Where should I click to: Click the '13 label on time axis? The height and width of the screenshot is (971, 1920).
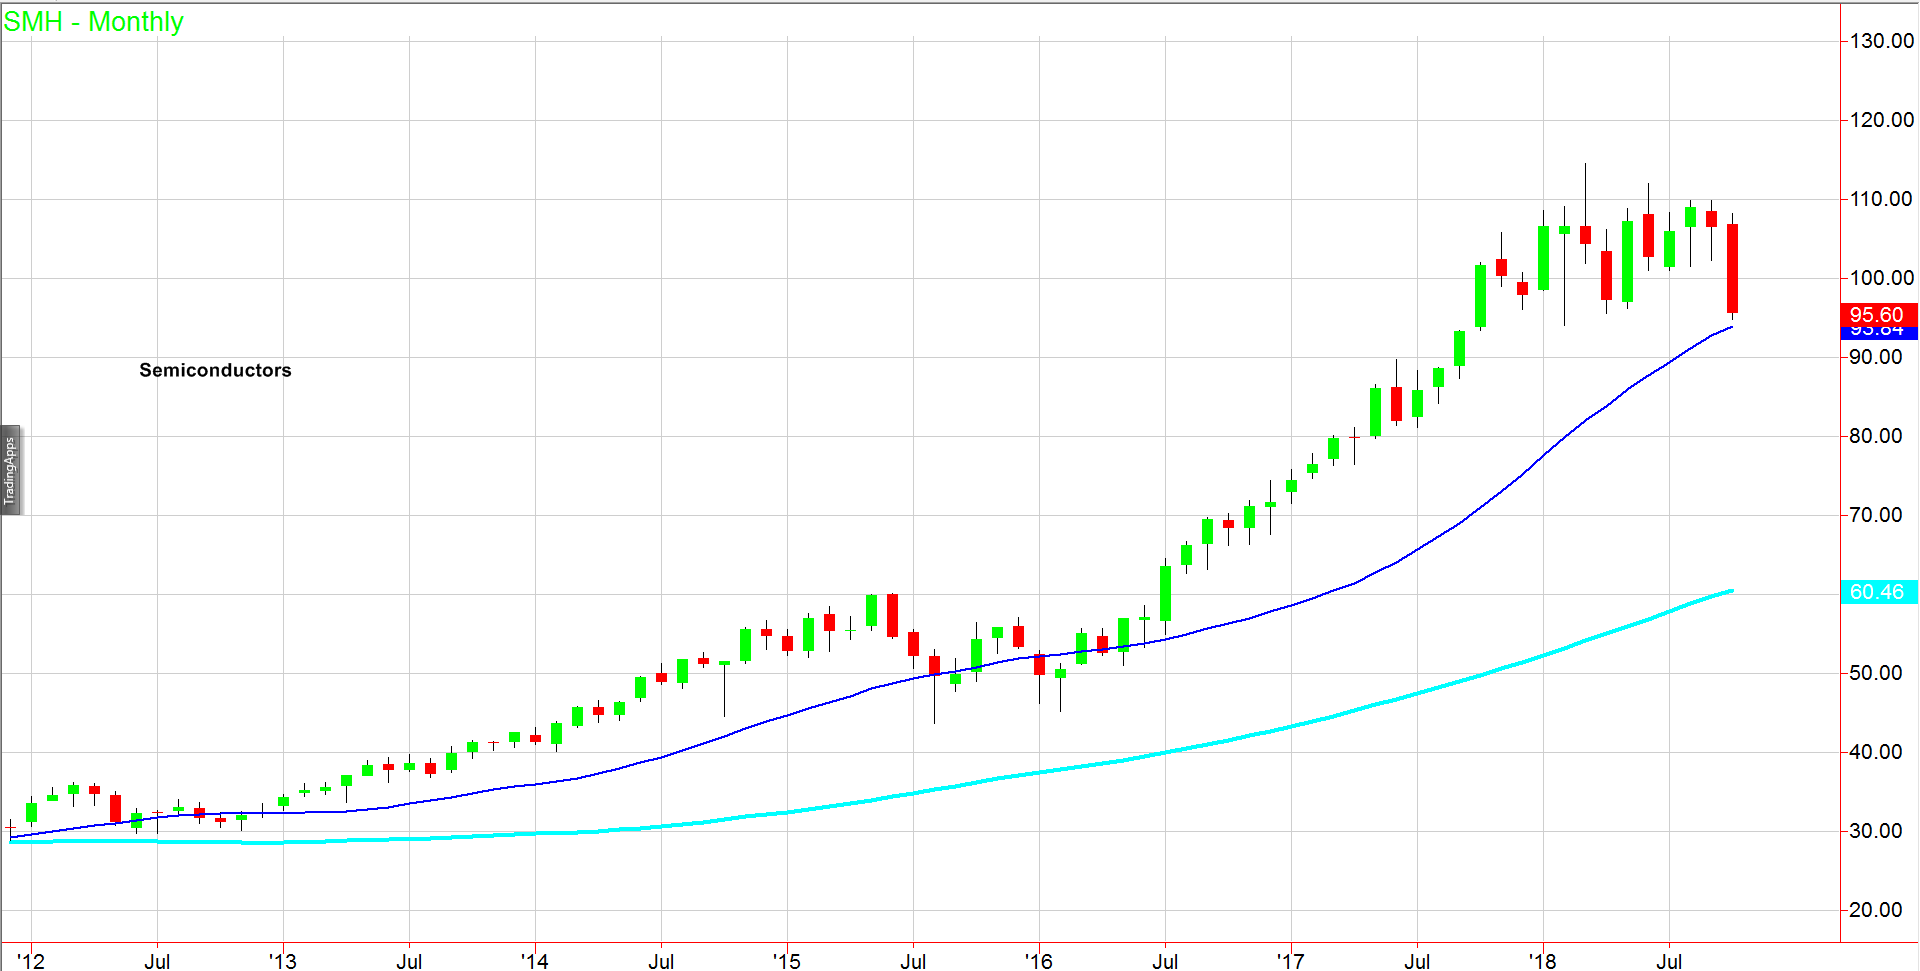pyautogui.click(x=283, y=961)
